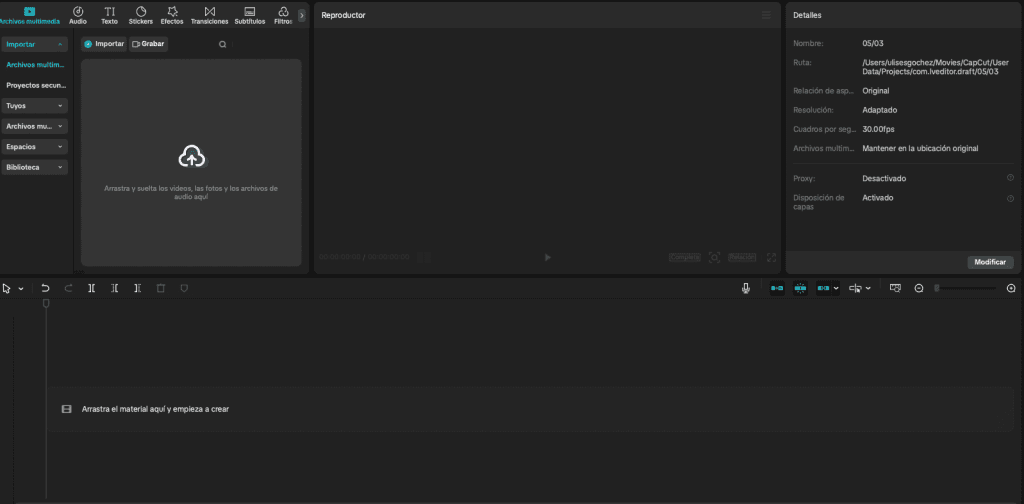Click the Grabar button
Image resolution: width=1024 pixels, height=504 pixels.
coord(148,44)
